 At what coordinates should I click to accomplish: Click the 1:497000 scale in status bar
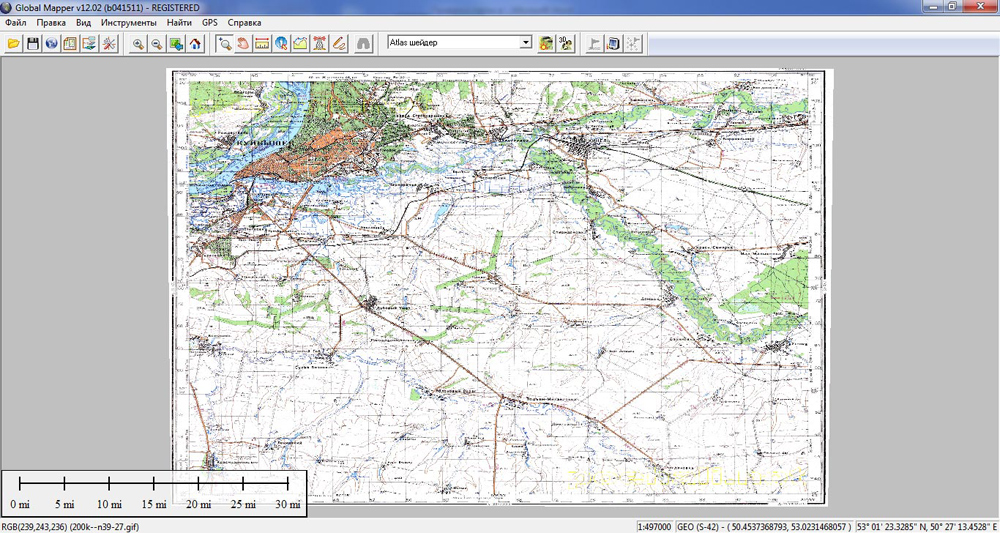(654, 526)
